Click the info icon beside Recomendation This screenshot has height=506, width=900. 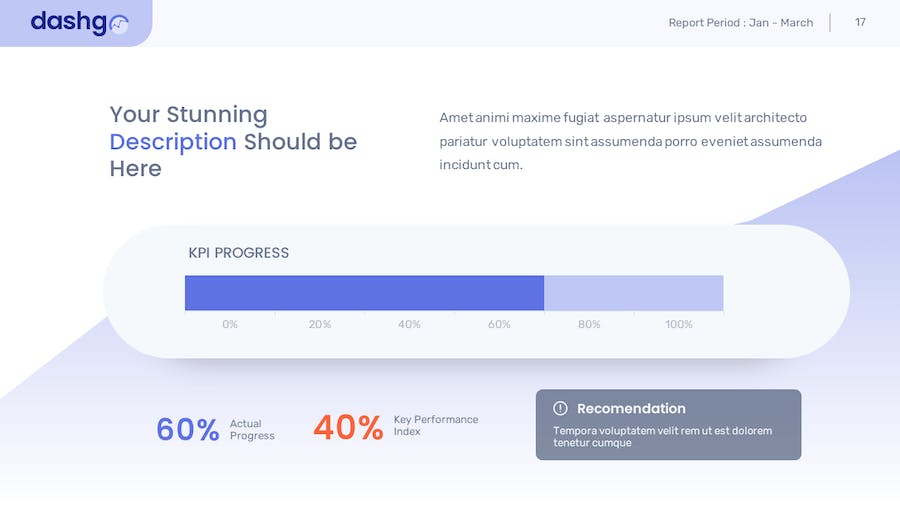pyautogui.click(x=560, y=408)
